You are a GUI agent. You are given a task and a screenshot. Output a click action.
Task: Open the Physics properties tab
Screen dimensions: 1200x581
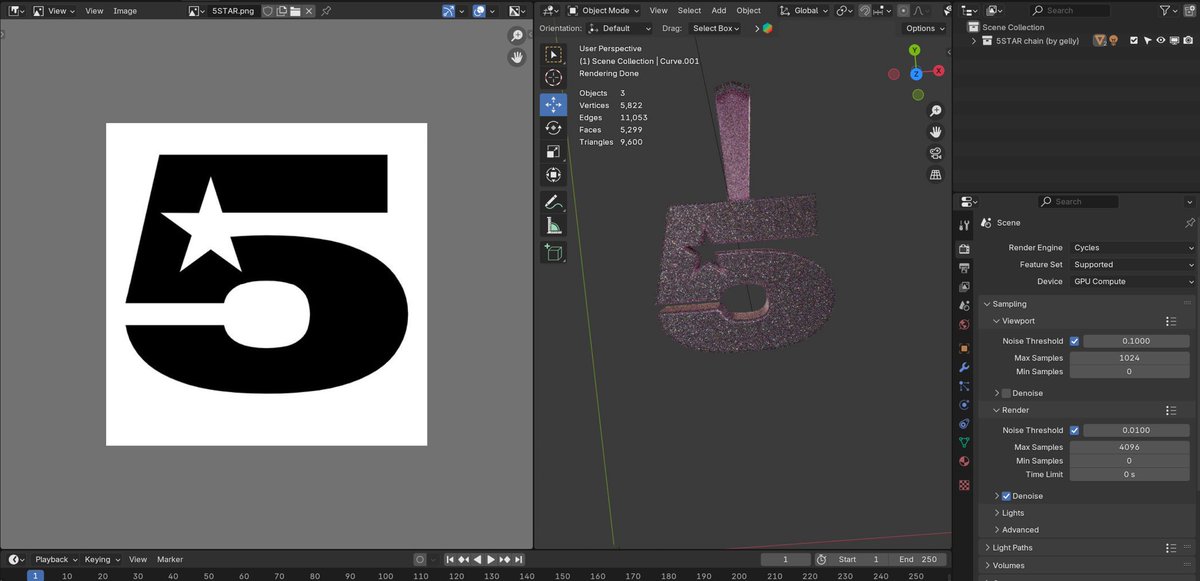point(964,405)
